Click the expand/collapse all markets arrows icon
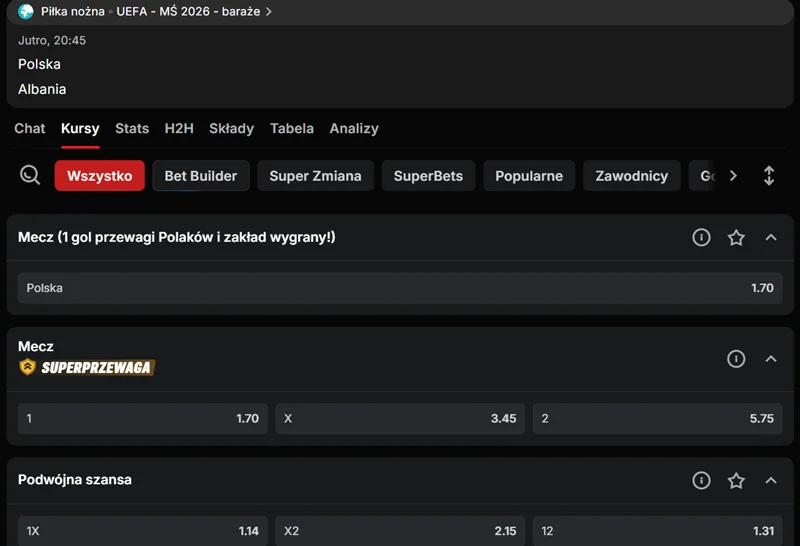Image resolution: width=800 pixels, height=546 pixels. (769, 176)
